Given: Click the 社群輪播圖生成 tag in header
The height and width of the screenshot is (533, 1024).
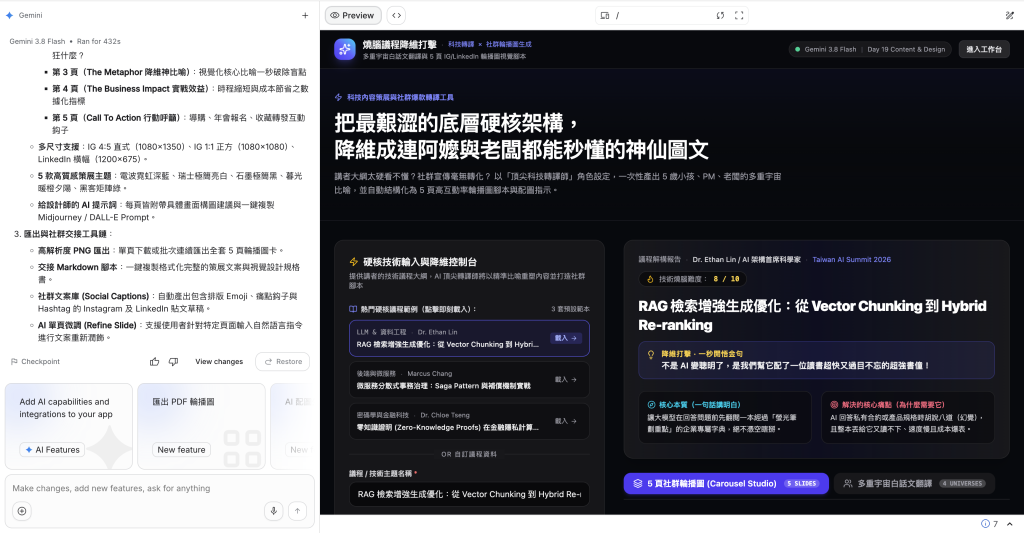Looking at the screenshot, I should pos(508,44).
